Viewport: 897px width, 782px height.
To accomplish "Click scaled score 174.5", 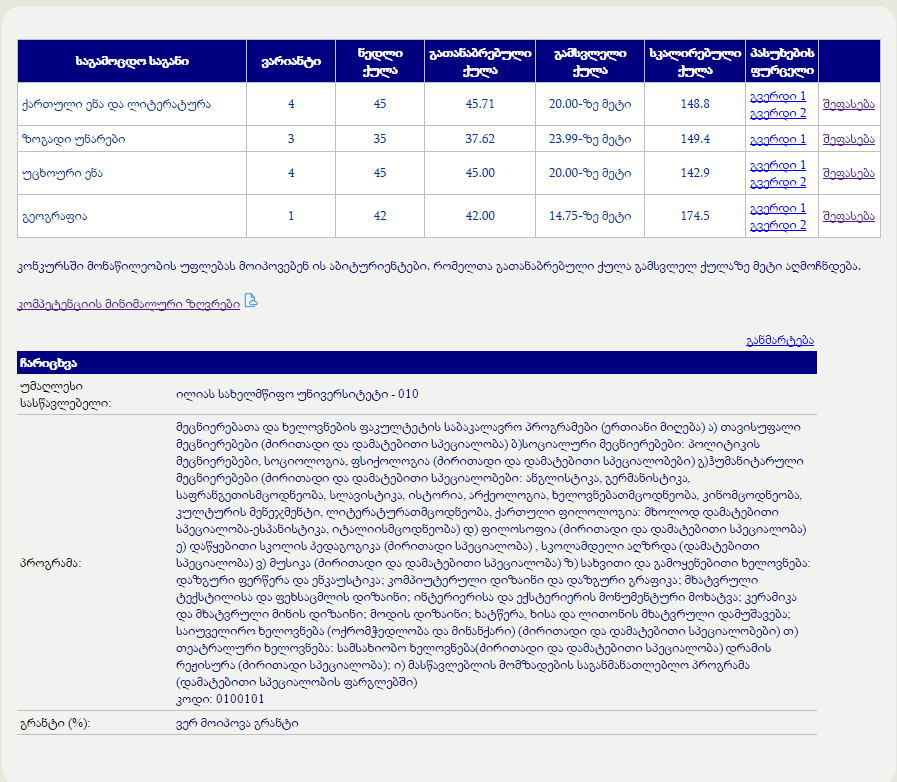I will pos(695,216).
